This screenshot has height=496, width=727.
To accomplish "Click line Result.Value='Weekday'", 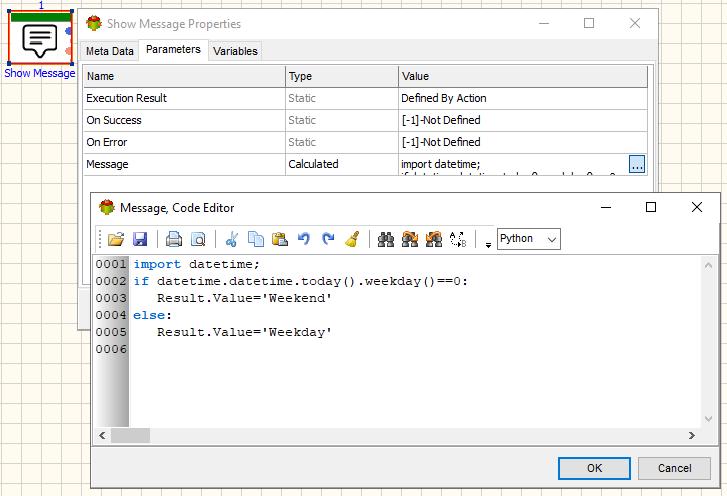I will [x=244, y=332].
